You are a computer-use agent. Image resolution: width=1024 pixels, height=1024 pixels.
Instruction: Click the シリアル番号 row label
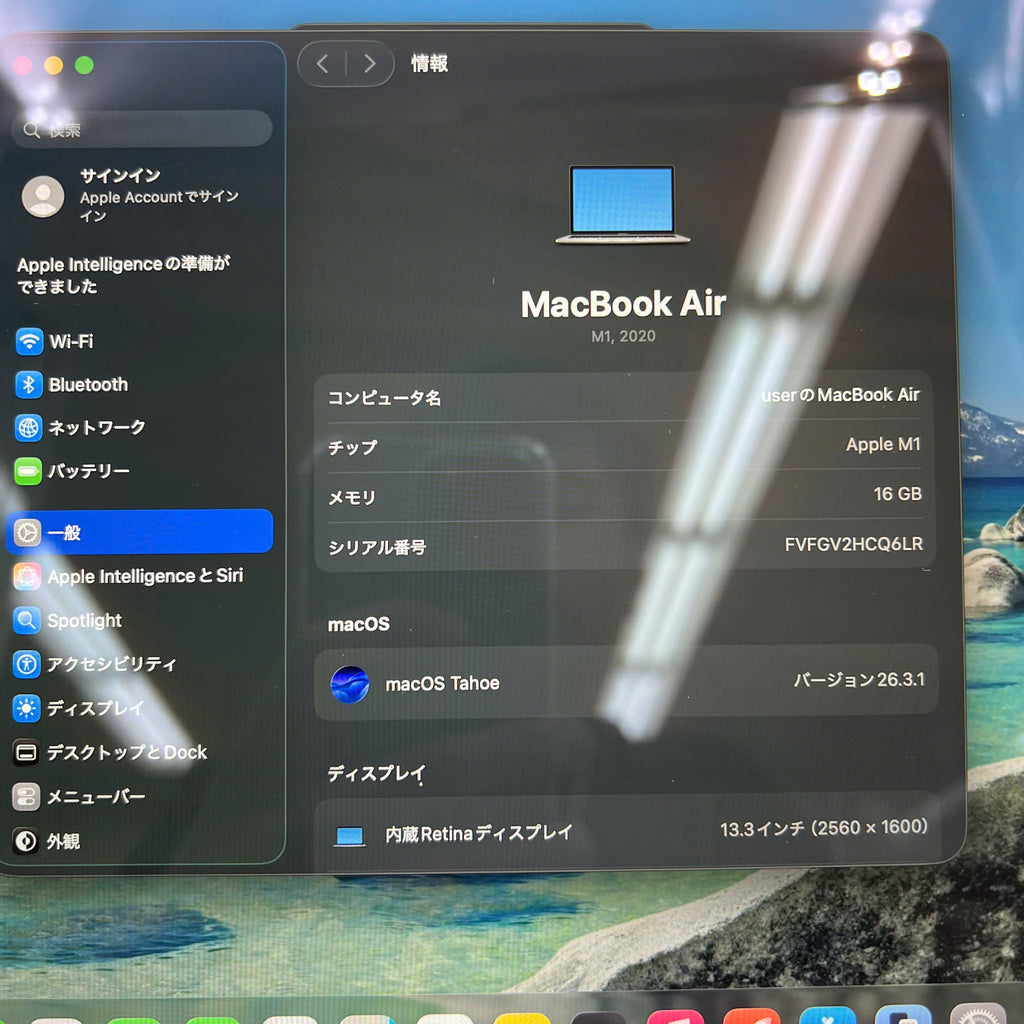click(x=377, y=547)
